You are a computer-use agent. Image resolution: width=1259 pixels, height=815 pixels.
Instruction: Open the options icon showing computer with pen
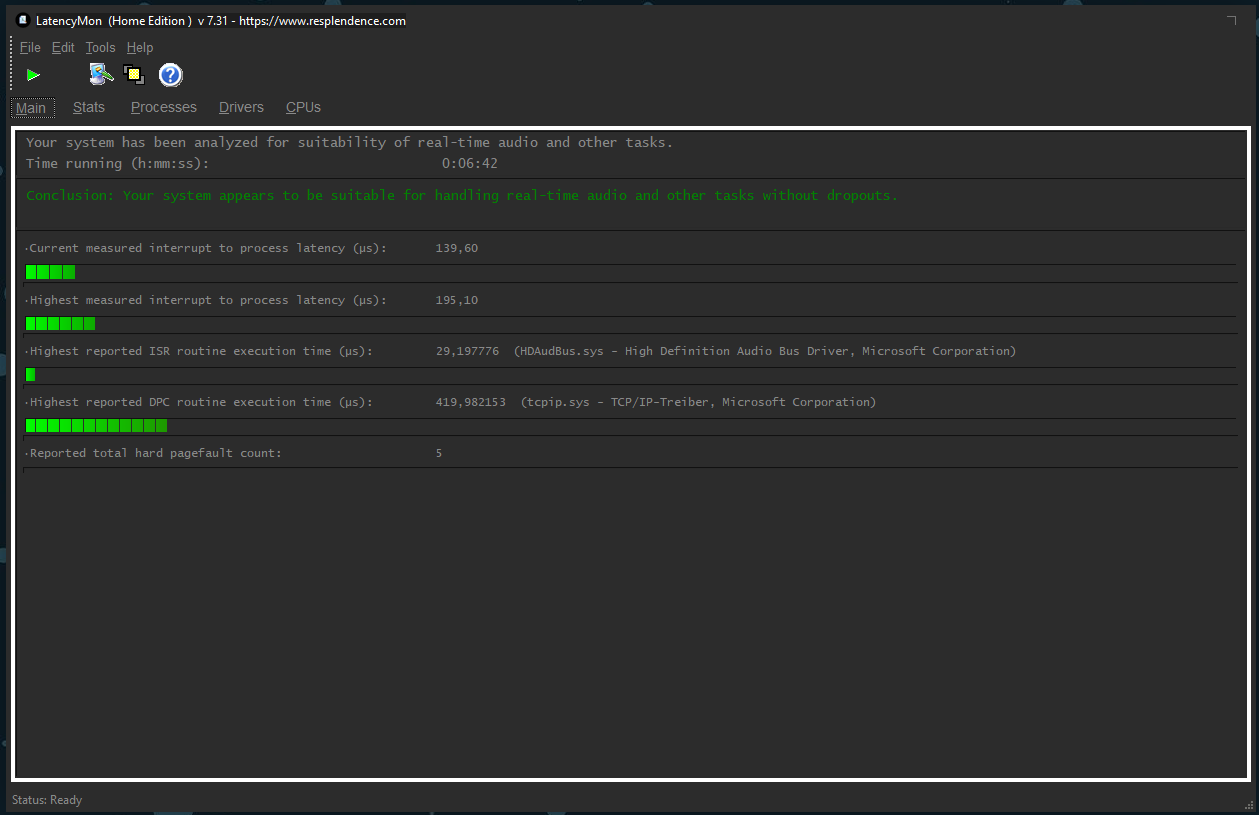[101, 75]
